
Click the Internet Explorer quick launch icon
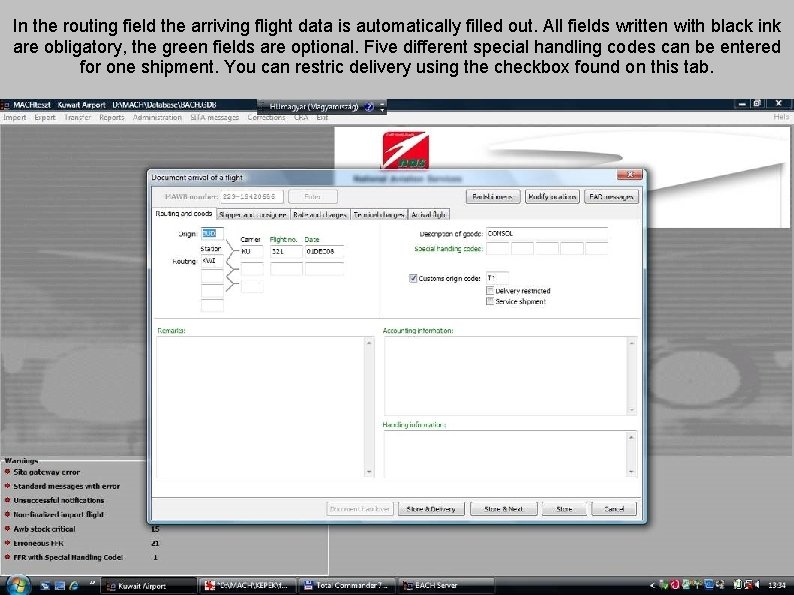click(x=74, y=585)
